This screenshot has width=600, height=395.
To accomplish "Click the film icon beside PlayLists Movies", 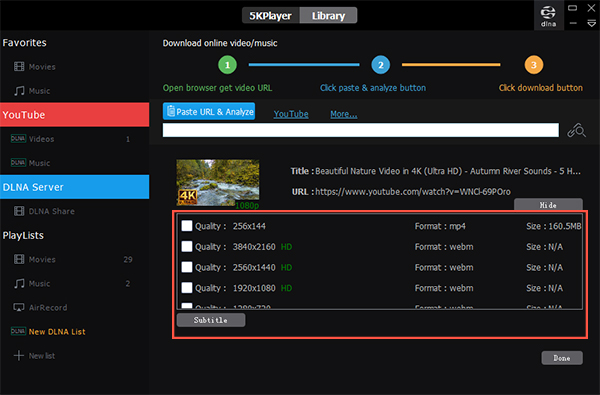I will pyautogui.click(x=19, y=259).
